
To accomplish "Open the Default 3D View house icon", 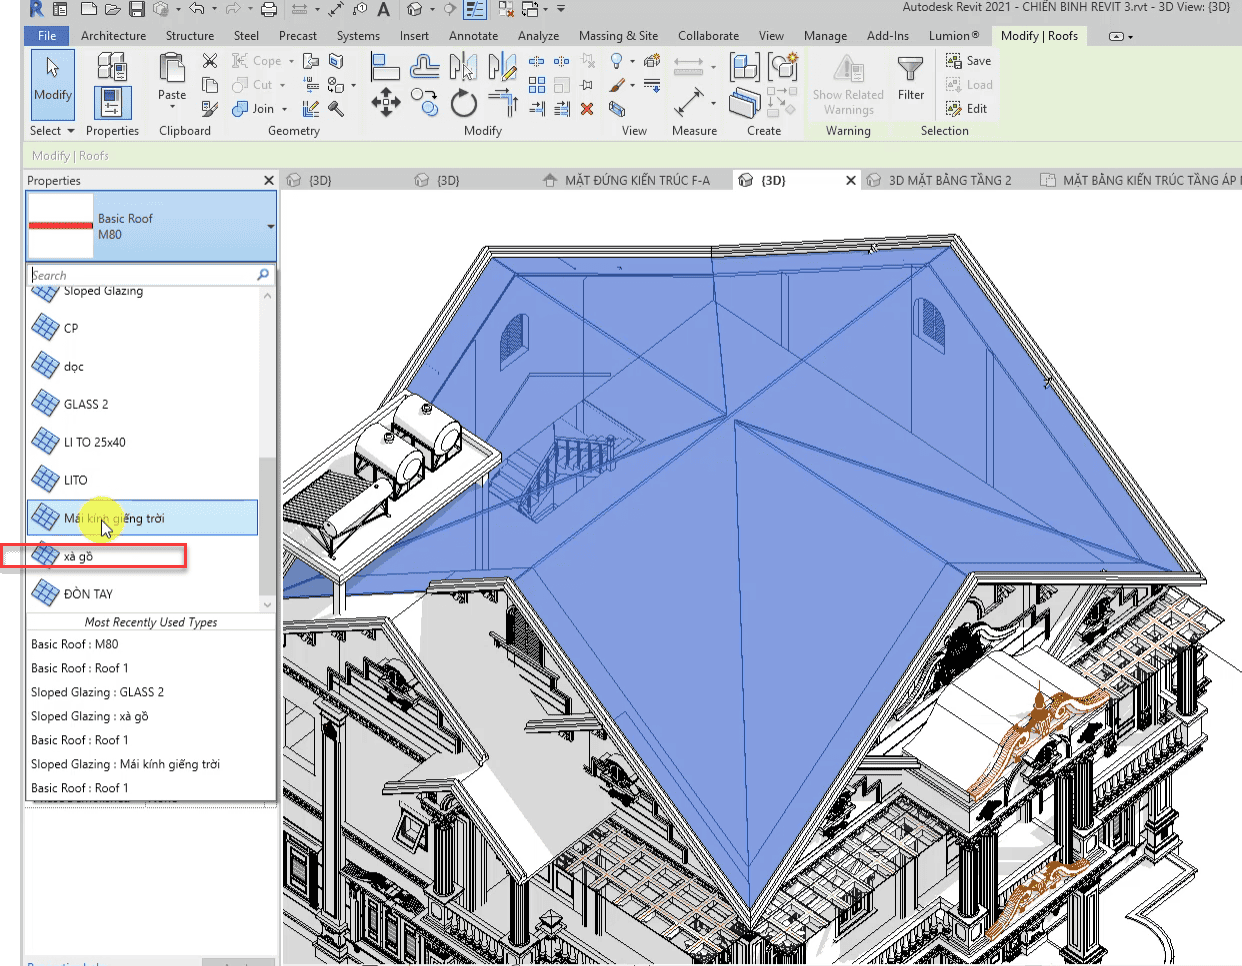I will [x=414, y=9].
